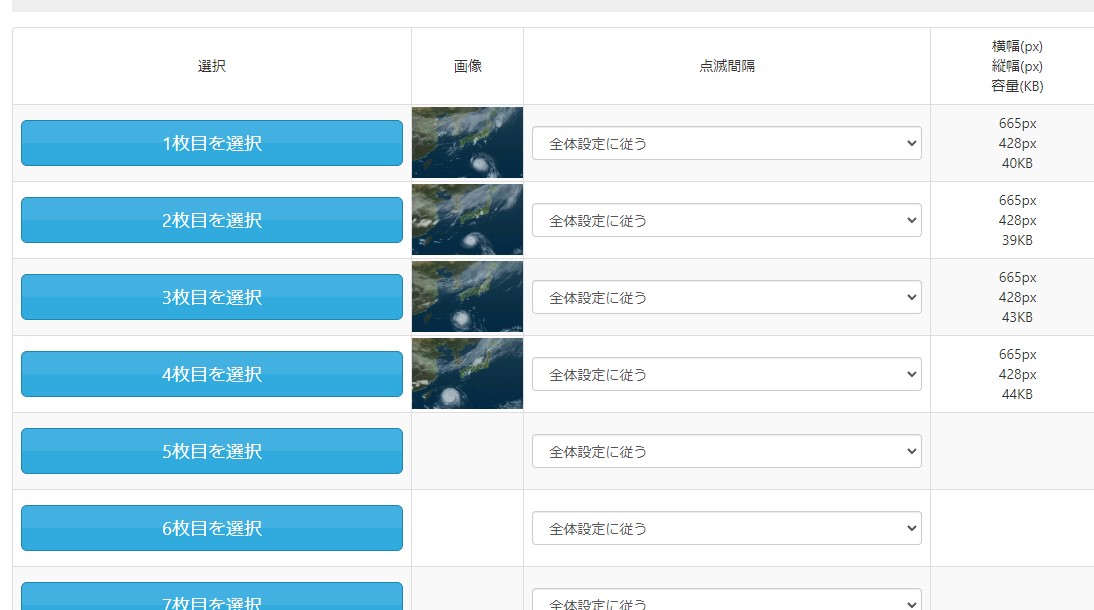Expand the 点滅間隔 dropdown for image 2
The width and height of the screenshot is (1094, 610).
click(x=726, y=220)
